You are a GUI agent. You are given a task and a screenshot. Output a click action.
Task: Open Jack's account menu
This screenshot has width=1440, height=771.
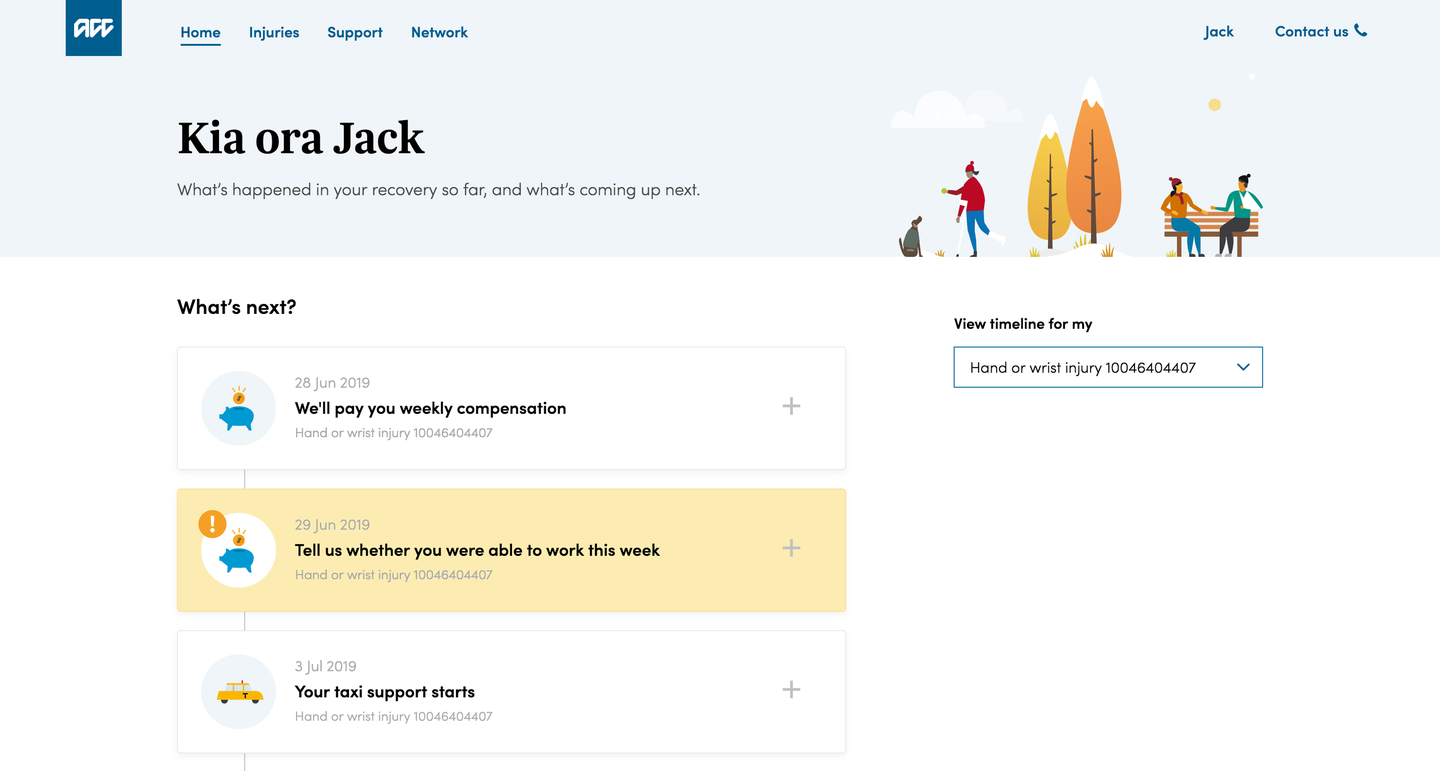pos(1219,31)
